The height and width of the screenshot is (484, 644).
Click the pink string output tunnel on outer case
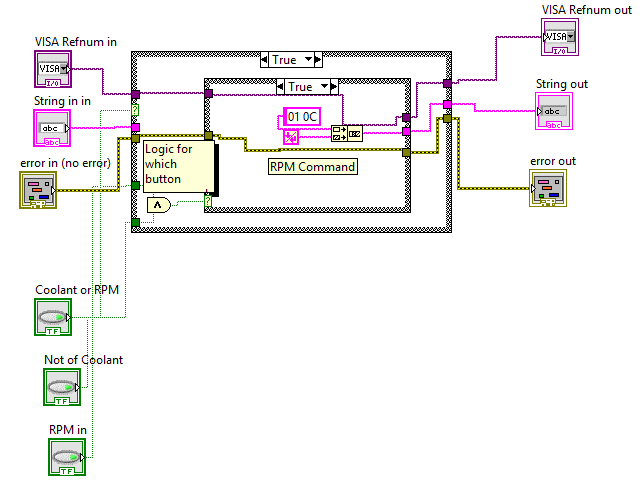point(447,104)
